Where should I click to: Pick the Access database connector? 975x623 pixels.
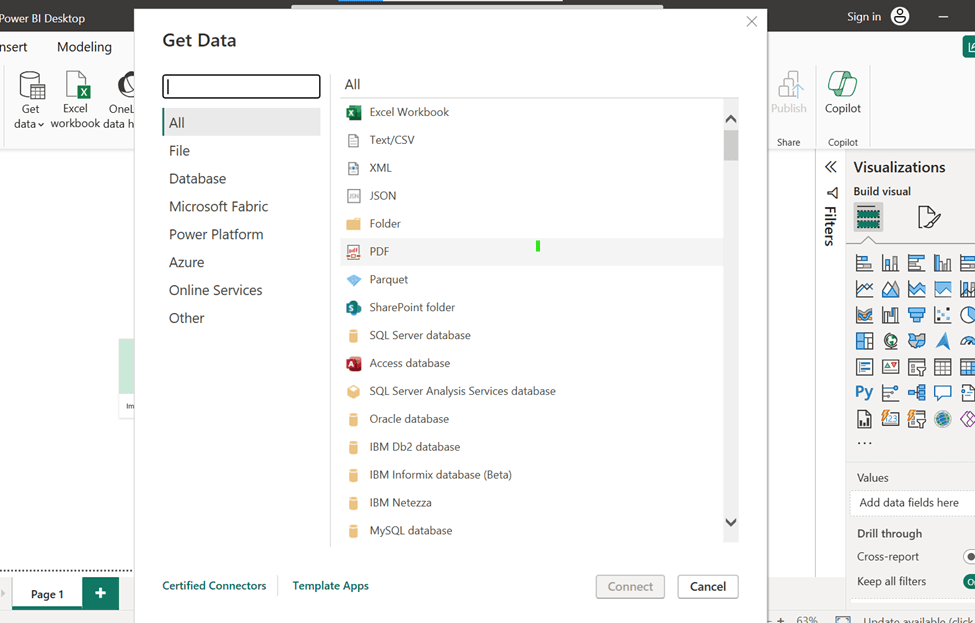point(409,364)
